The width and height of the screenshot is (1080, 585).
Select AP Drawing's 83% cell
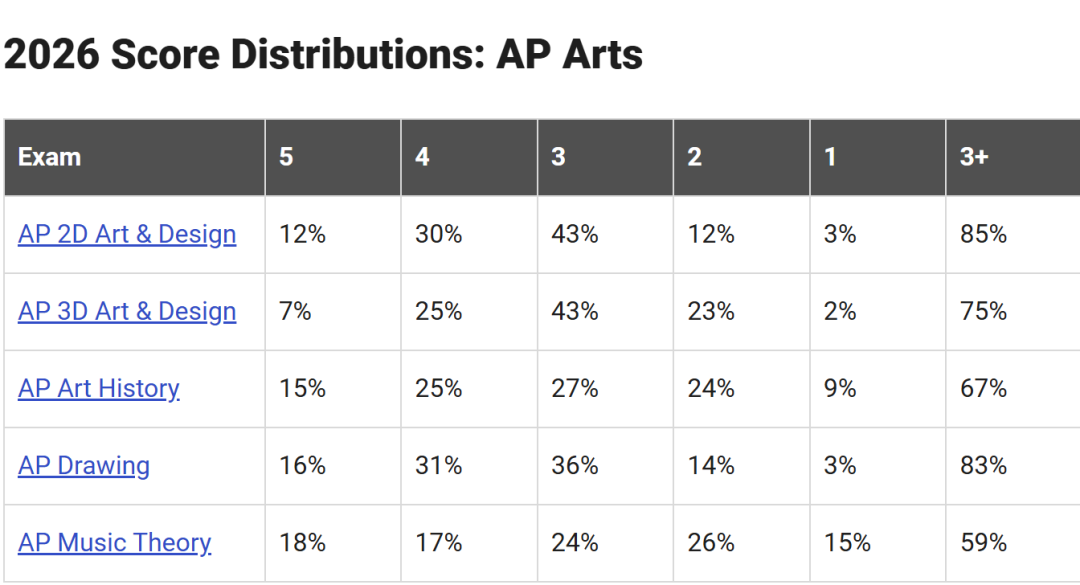point(1012,466)
